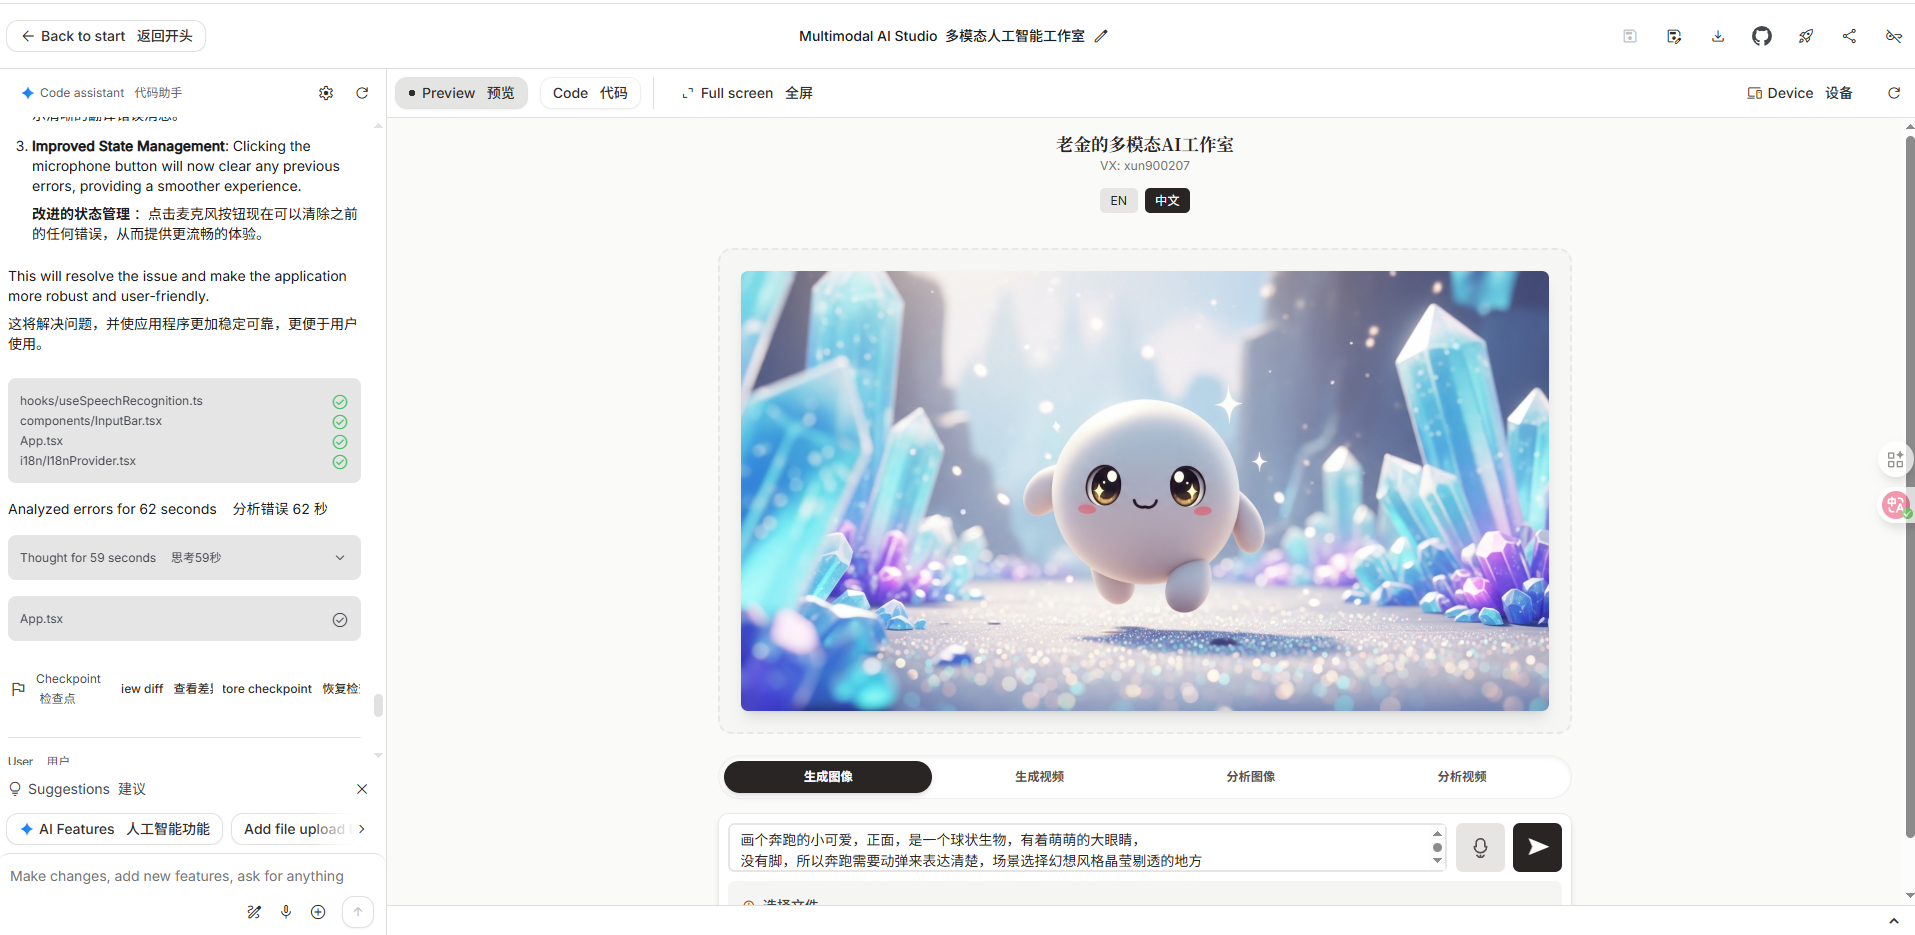
Task: Click Restore checkpoint link
Action: tap(290, 689)
